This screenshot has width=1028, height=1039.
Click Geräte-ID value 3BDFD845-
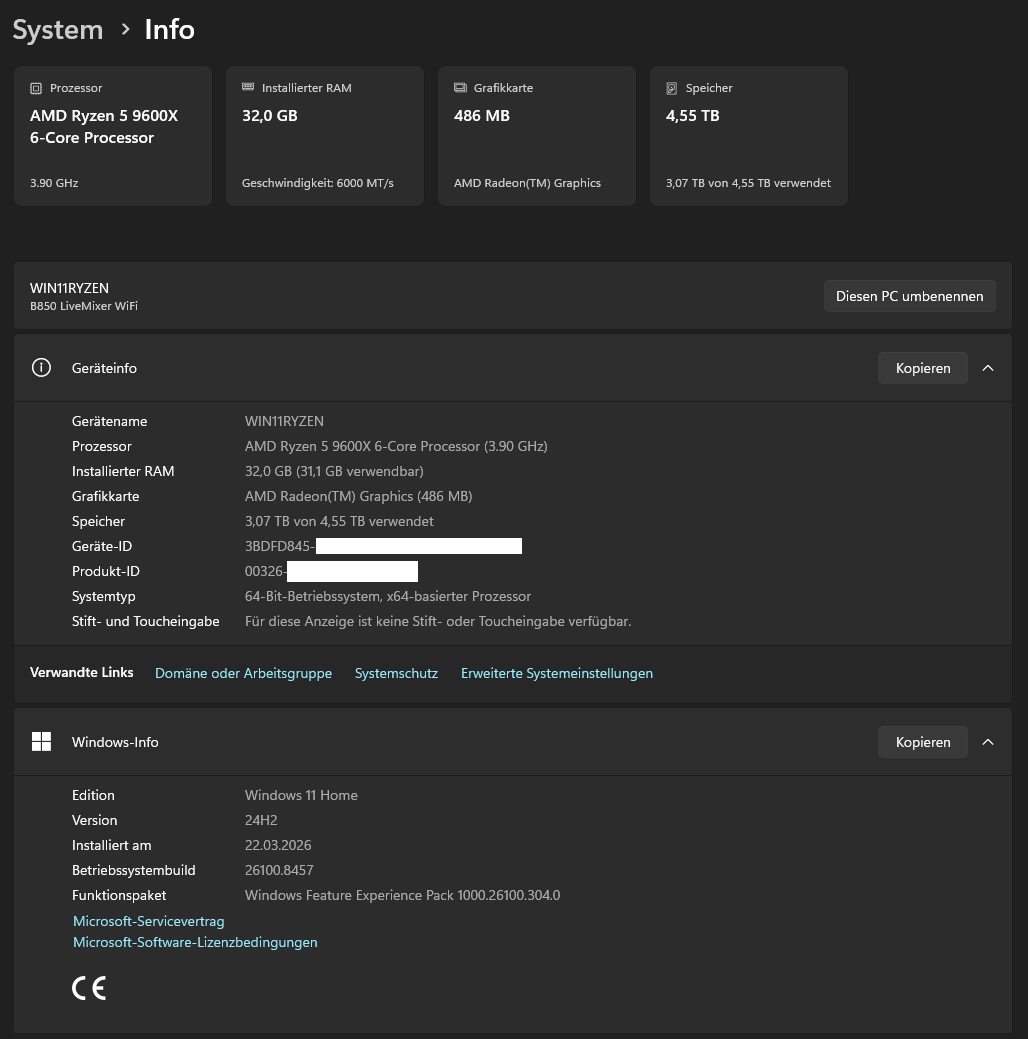pos(280,547)
